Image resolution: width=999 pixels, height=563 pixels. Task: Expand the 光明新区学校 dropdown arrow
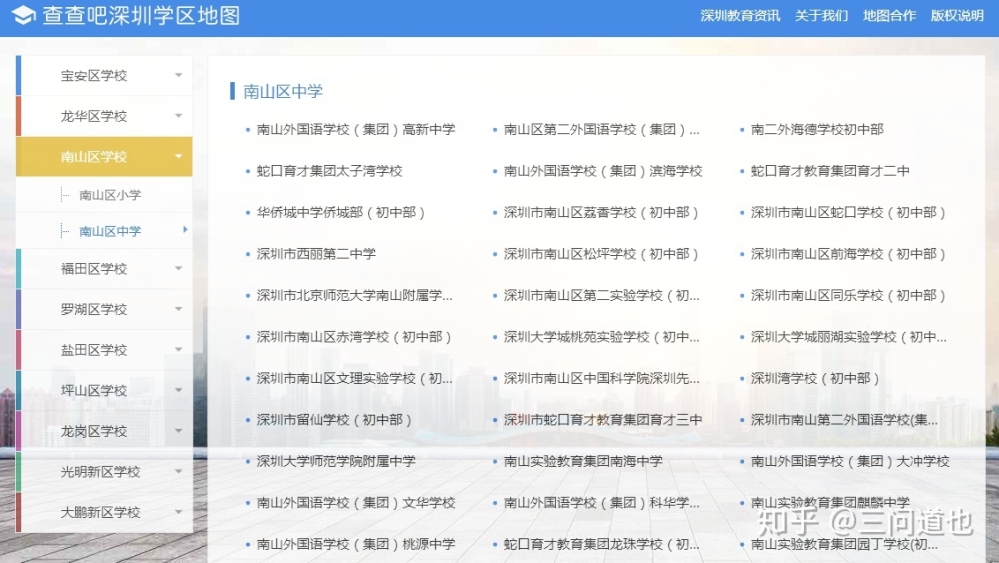tap(178, 471)
